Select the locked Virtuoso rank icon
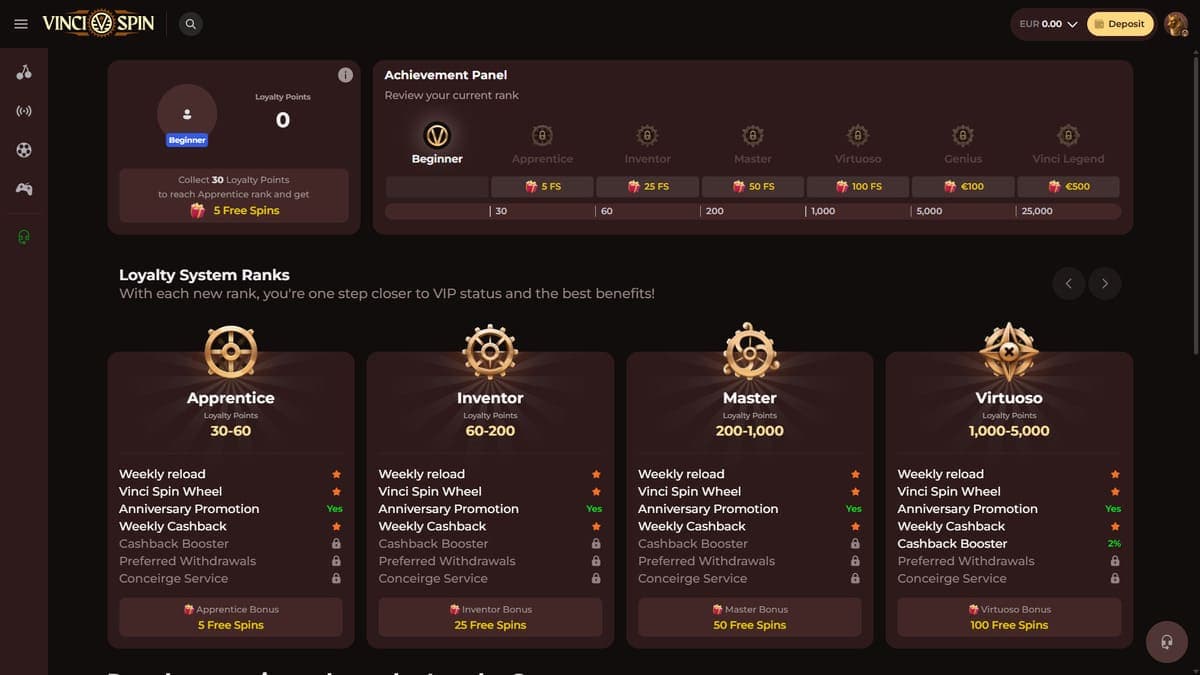 (857, 135)
